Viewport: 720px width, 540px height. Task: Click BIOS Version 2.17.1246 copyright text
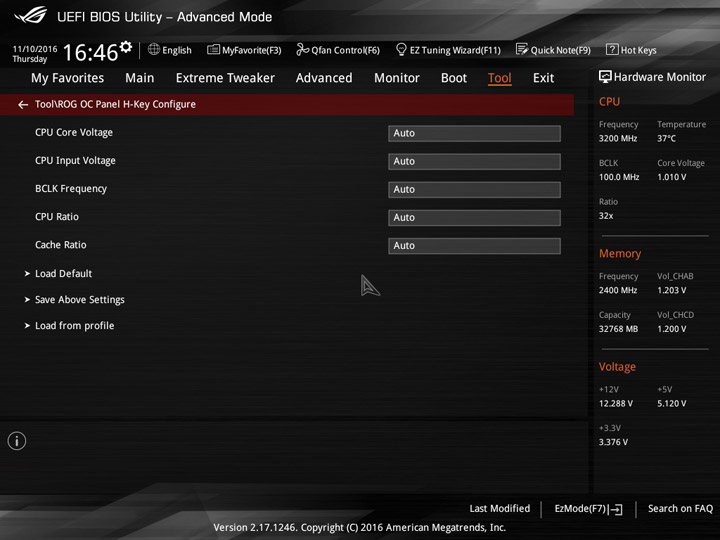pyautogui.click(x=360, y=527)
